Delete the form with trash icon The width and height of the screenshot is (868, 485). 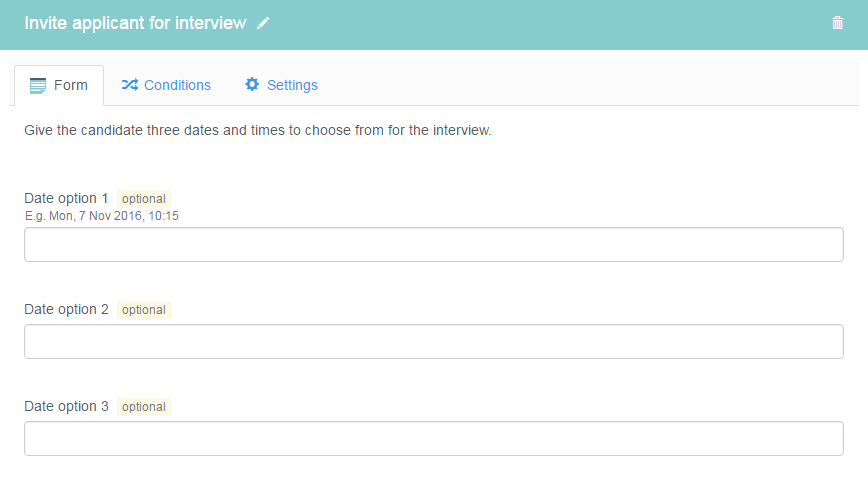click(x=837, y=23)
